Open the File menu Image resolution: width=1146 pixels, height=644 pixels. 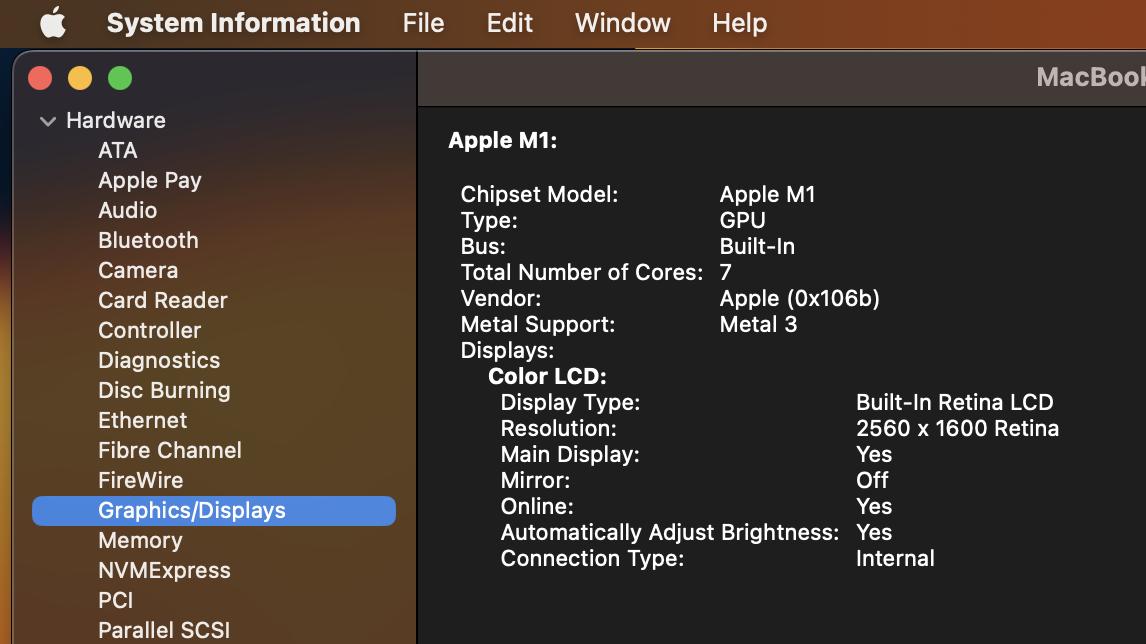423,23
